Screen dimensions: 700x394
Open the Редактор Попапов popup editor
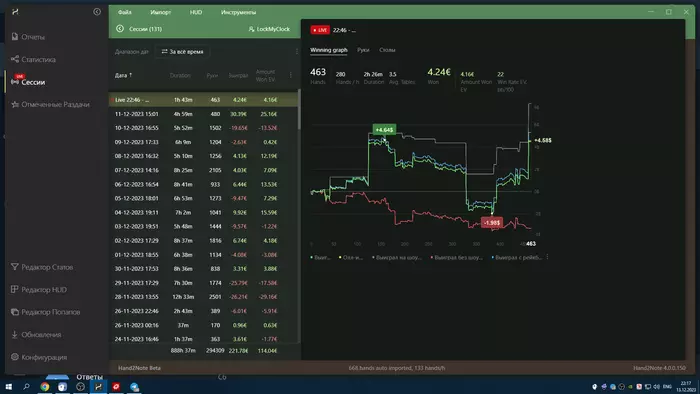[x=45, y=311]
